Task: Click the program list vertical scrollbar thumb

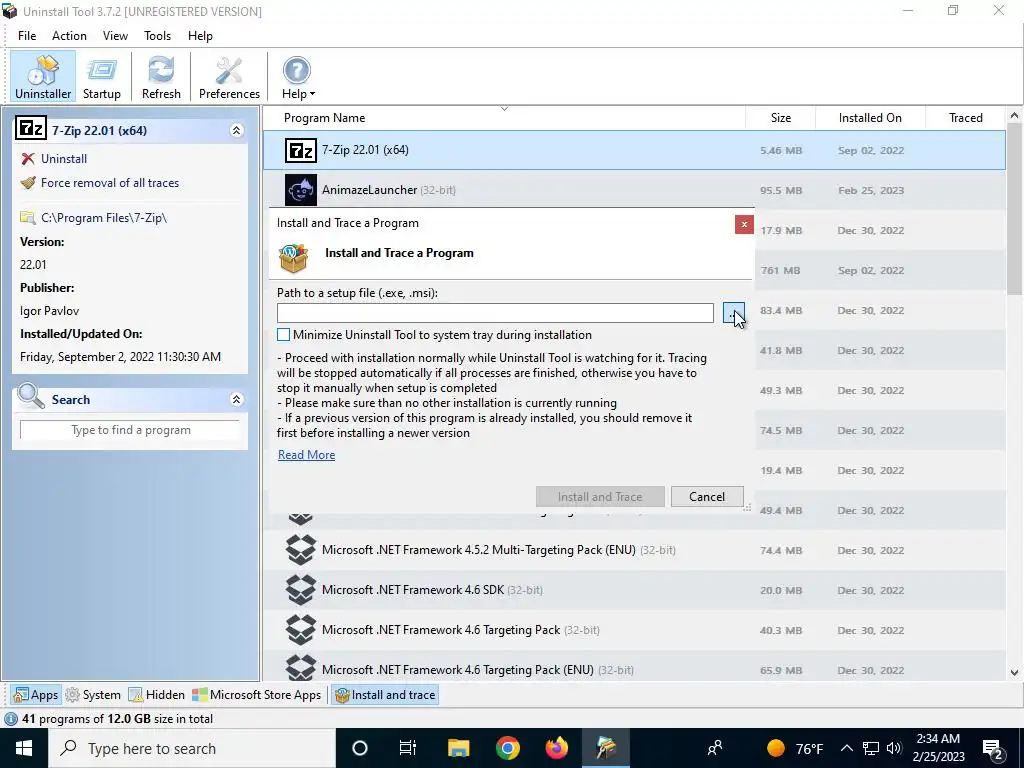Action: point(1014,208)
